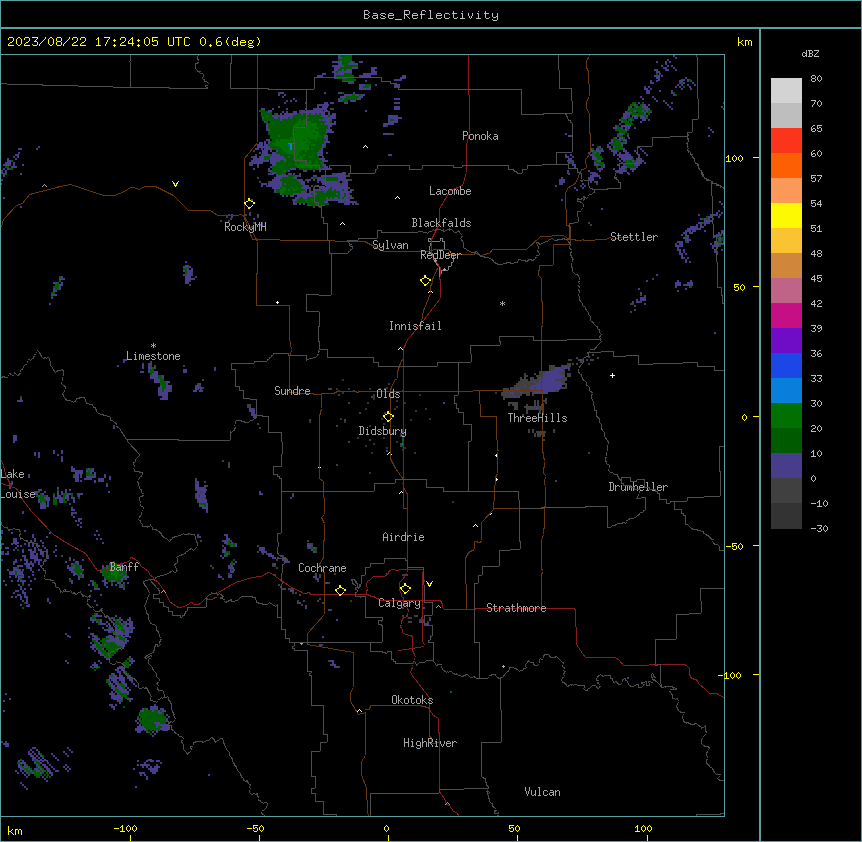Click the Lacombe city label

pos(450,191)
